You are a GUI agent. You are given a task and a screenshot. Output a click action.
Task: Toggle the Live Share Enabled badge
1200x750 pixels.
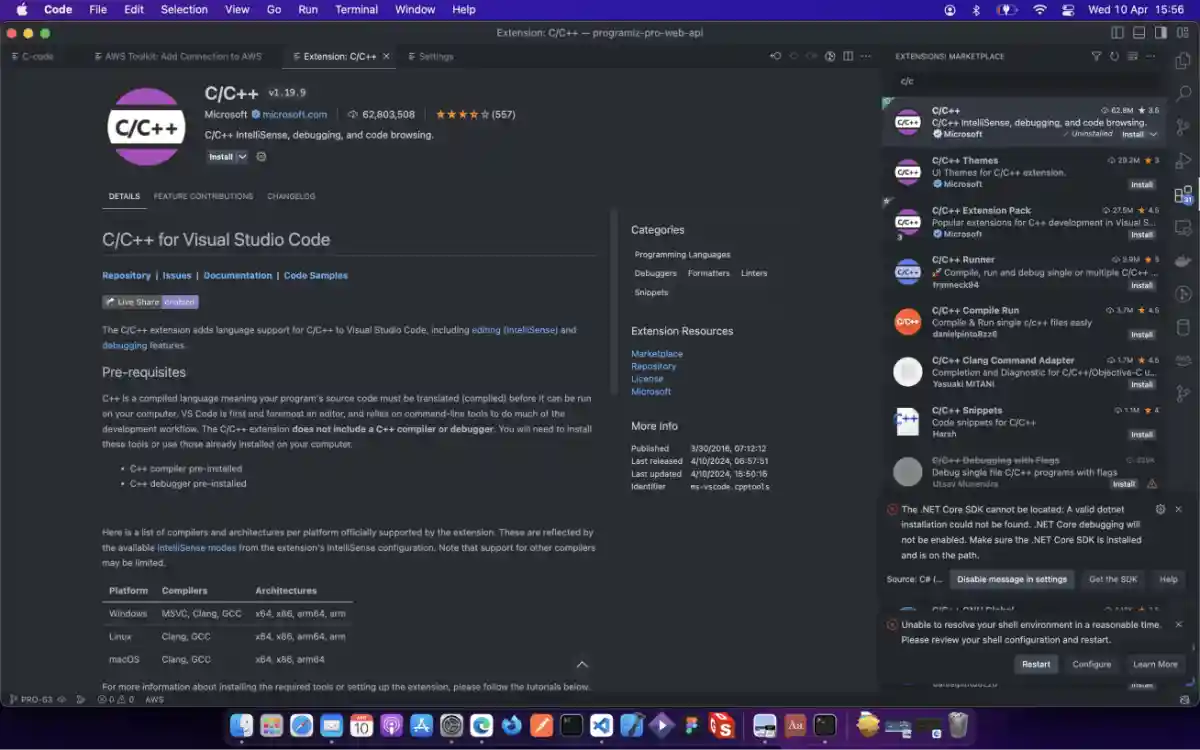pos(150,301)
